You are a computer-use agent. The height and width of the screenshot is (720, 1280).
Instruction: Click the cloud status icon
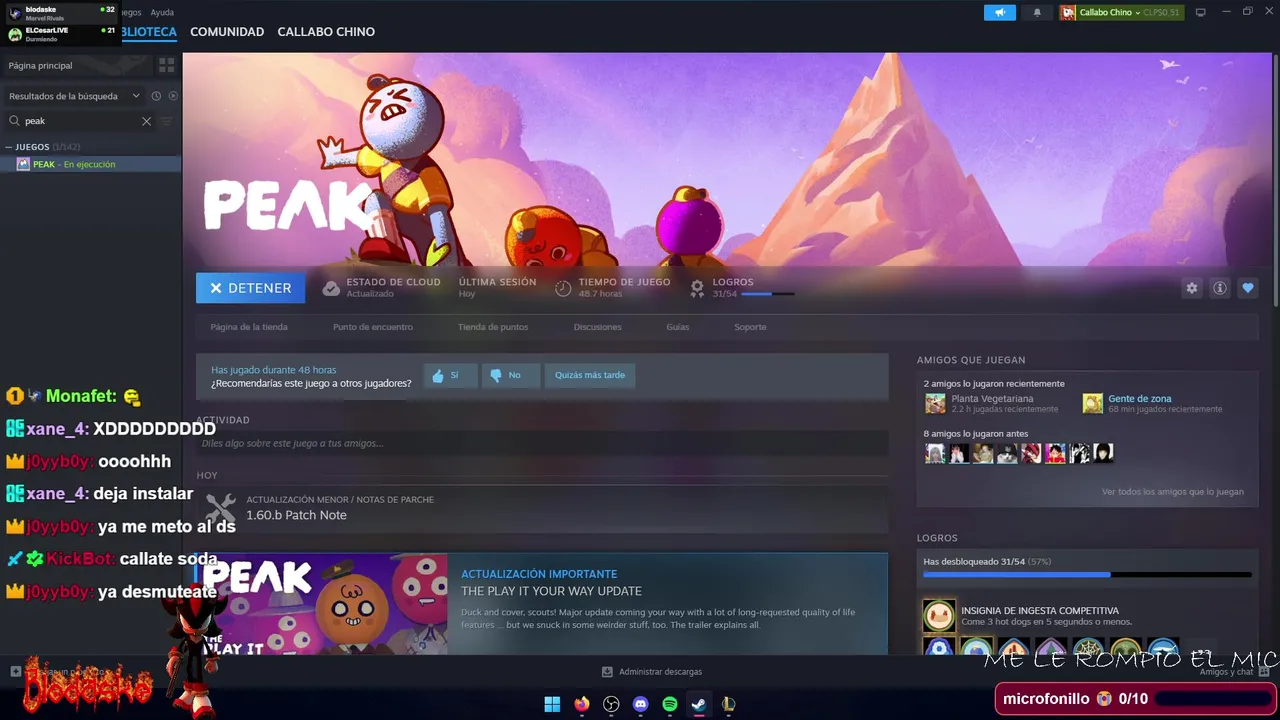(331, 288)
